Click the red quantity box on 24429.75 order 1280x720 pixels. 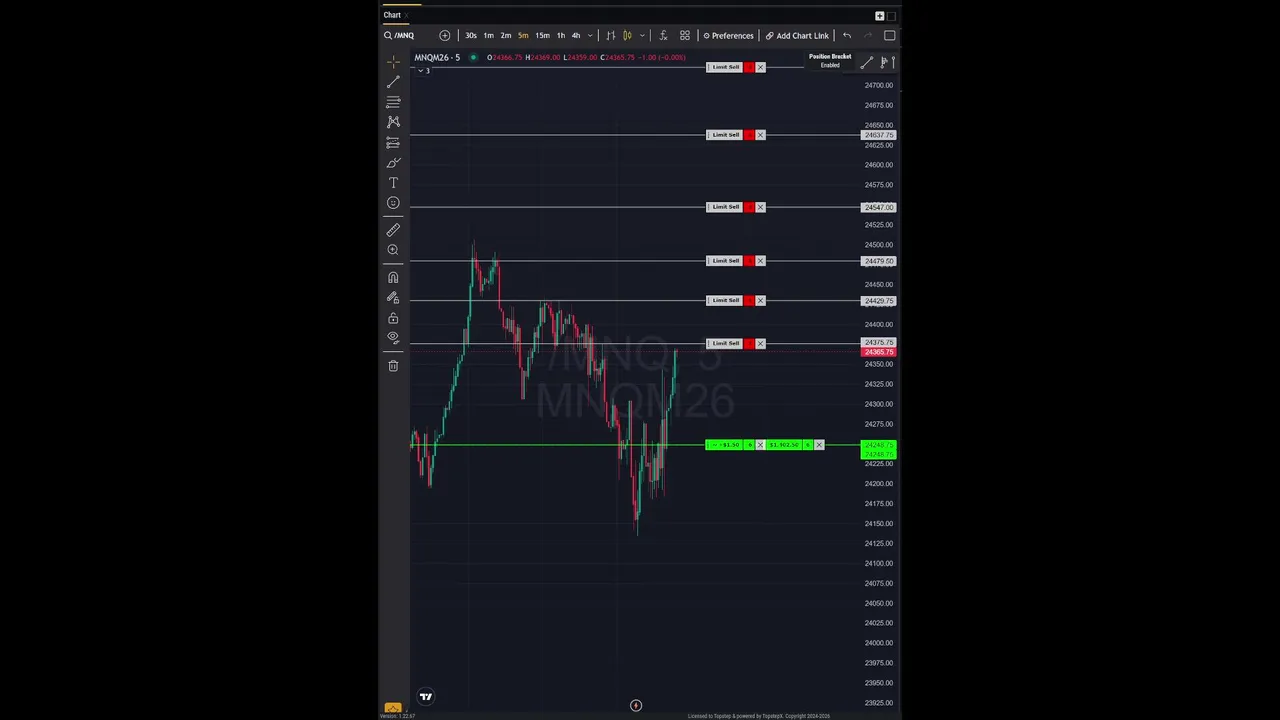tap(749, 301)
